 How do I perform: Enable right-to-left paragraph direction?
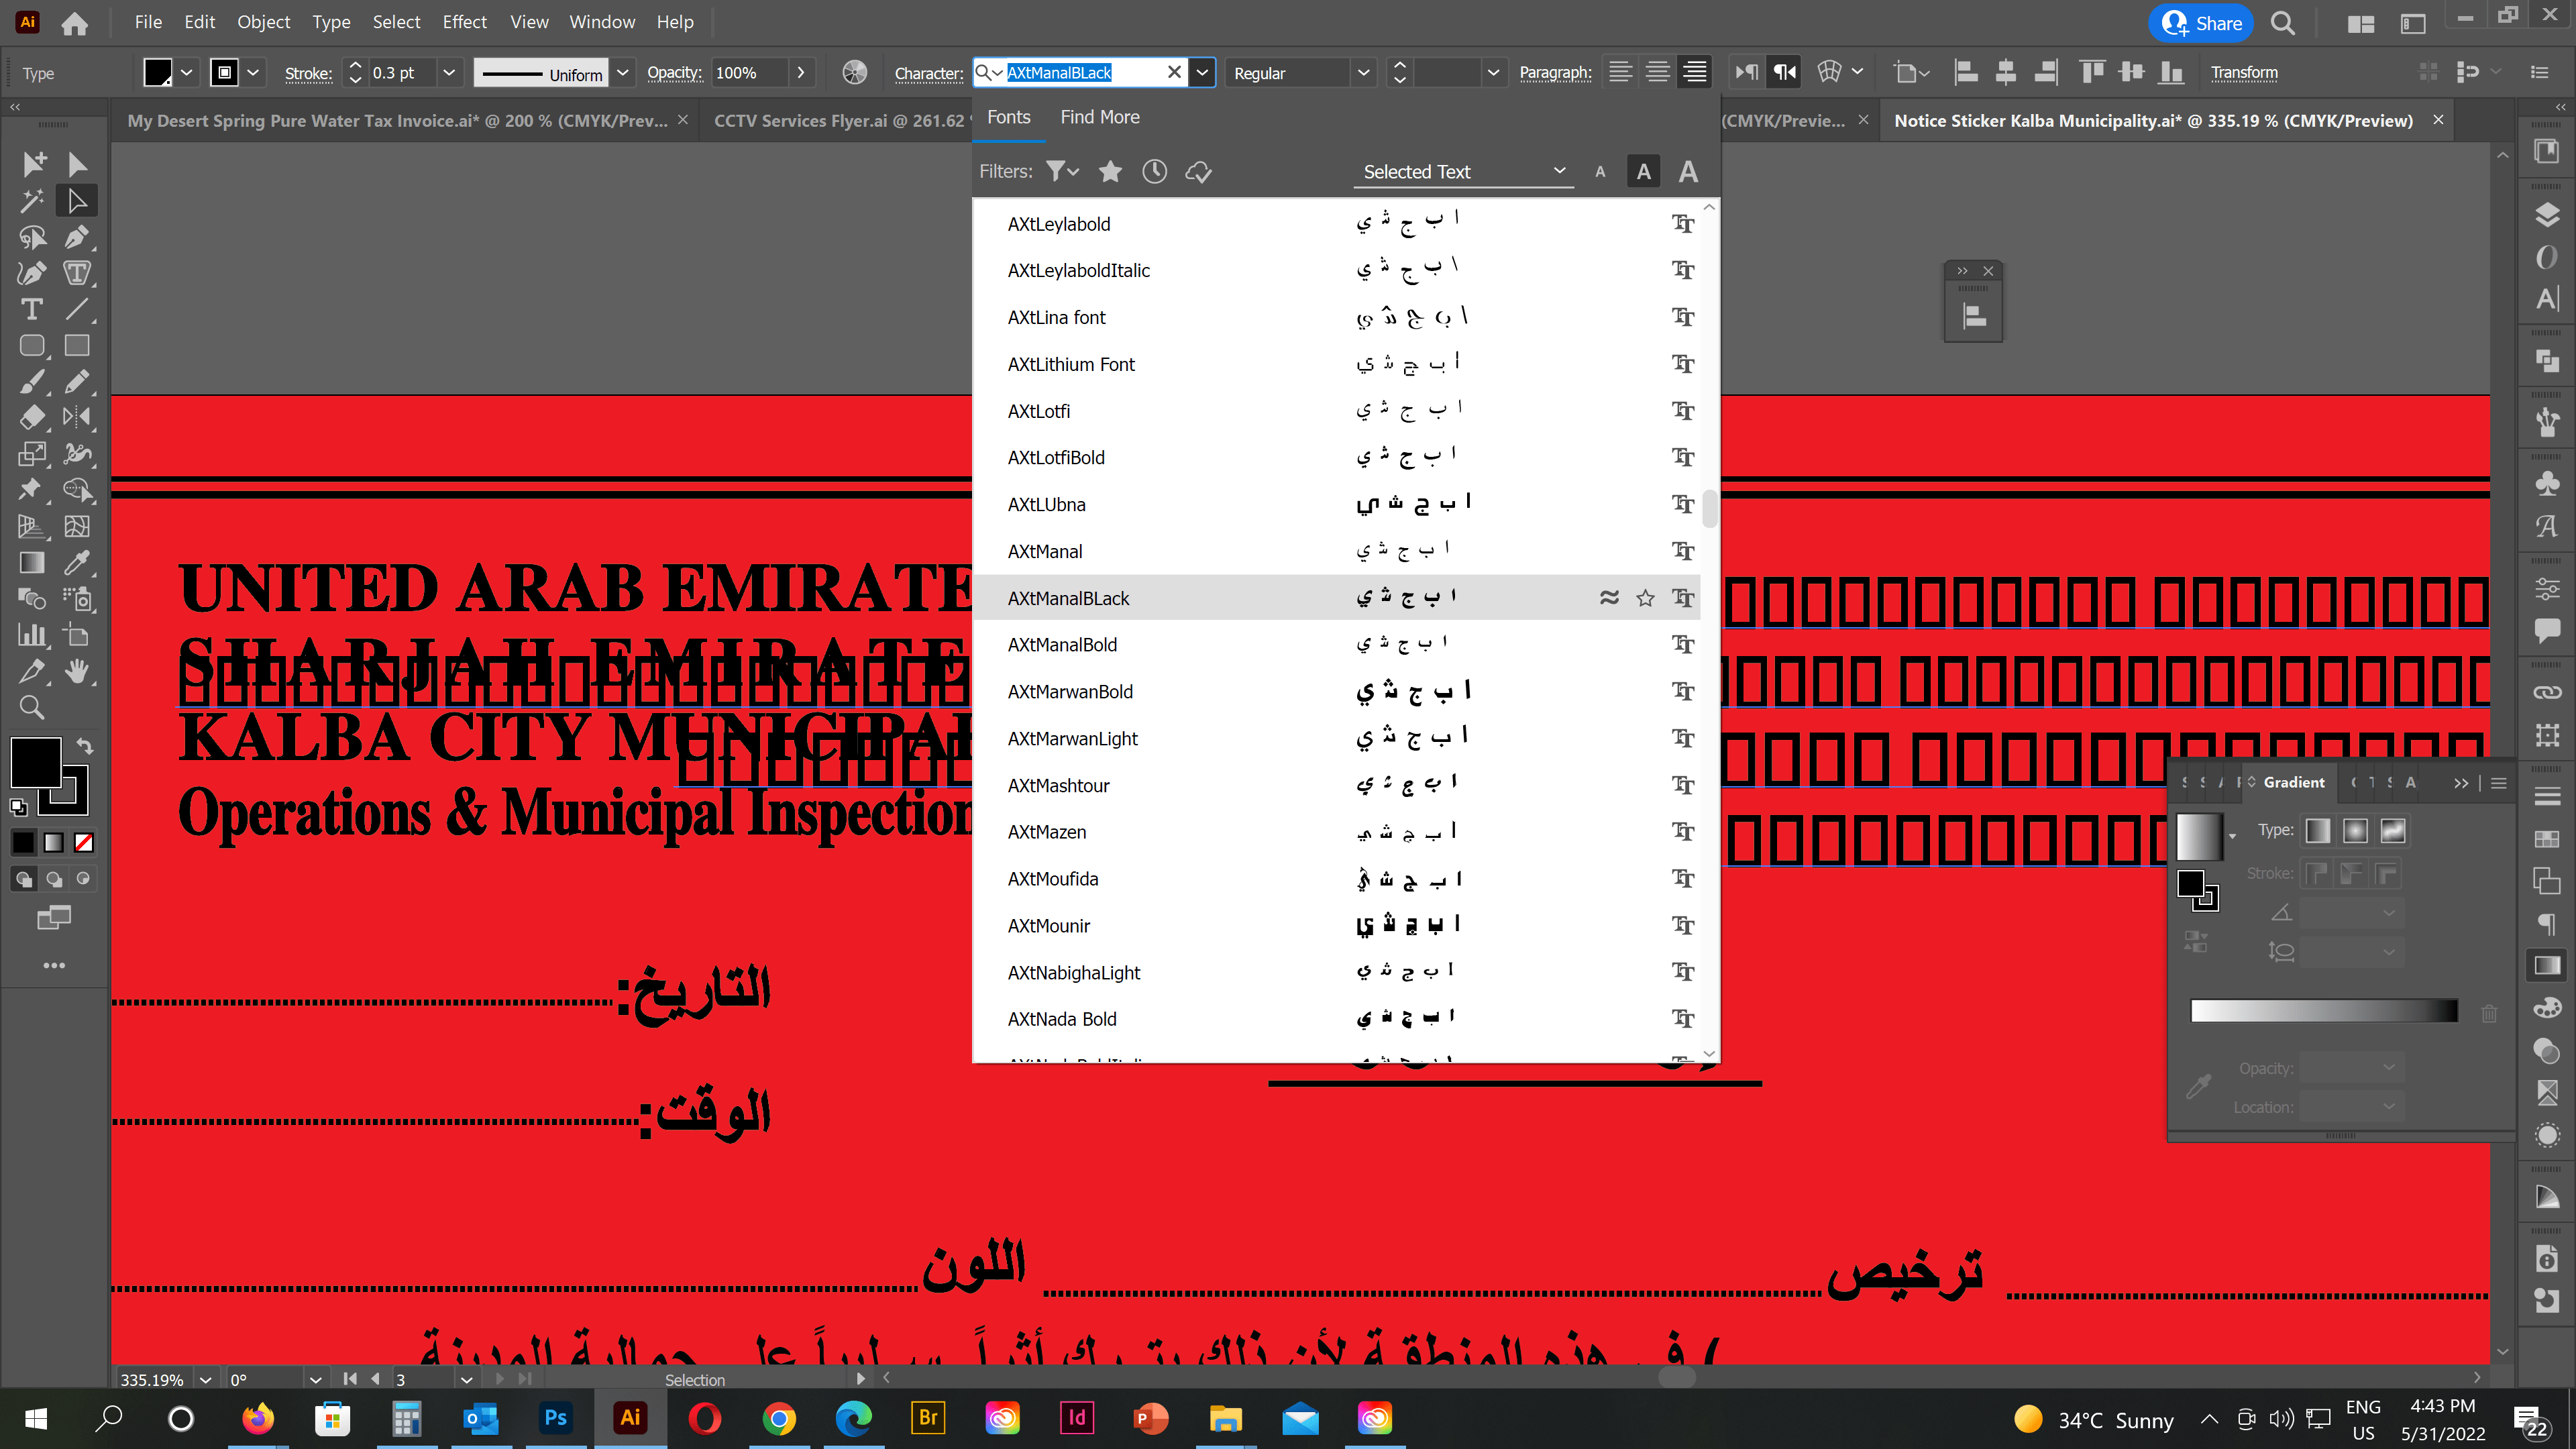(1784, 72)
